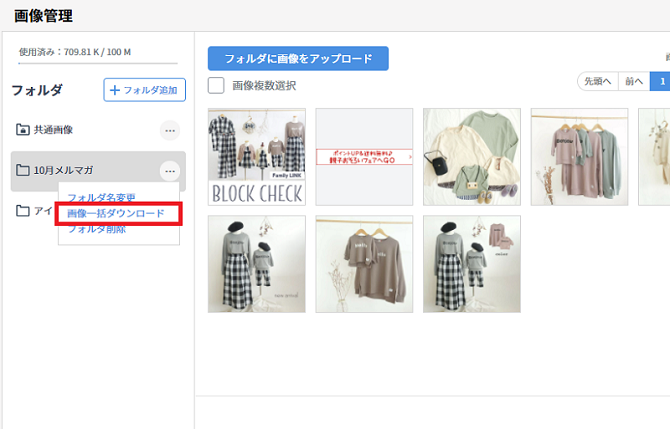
Task: Open the brown sweatshirts on hangers thumbnail
Action: point(364,264)
